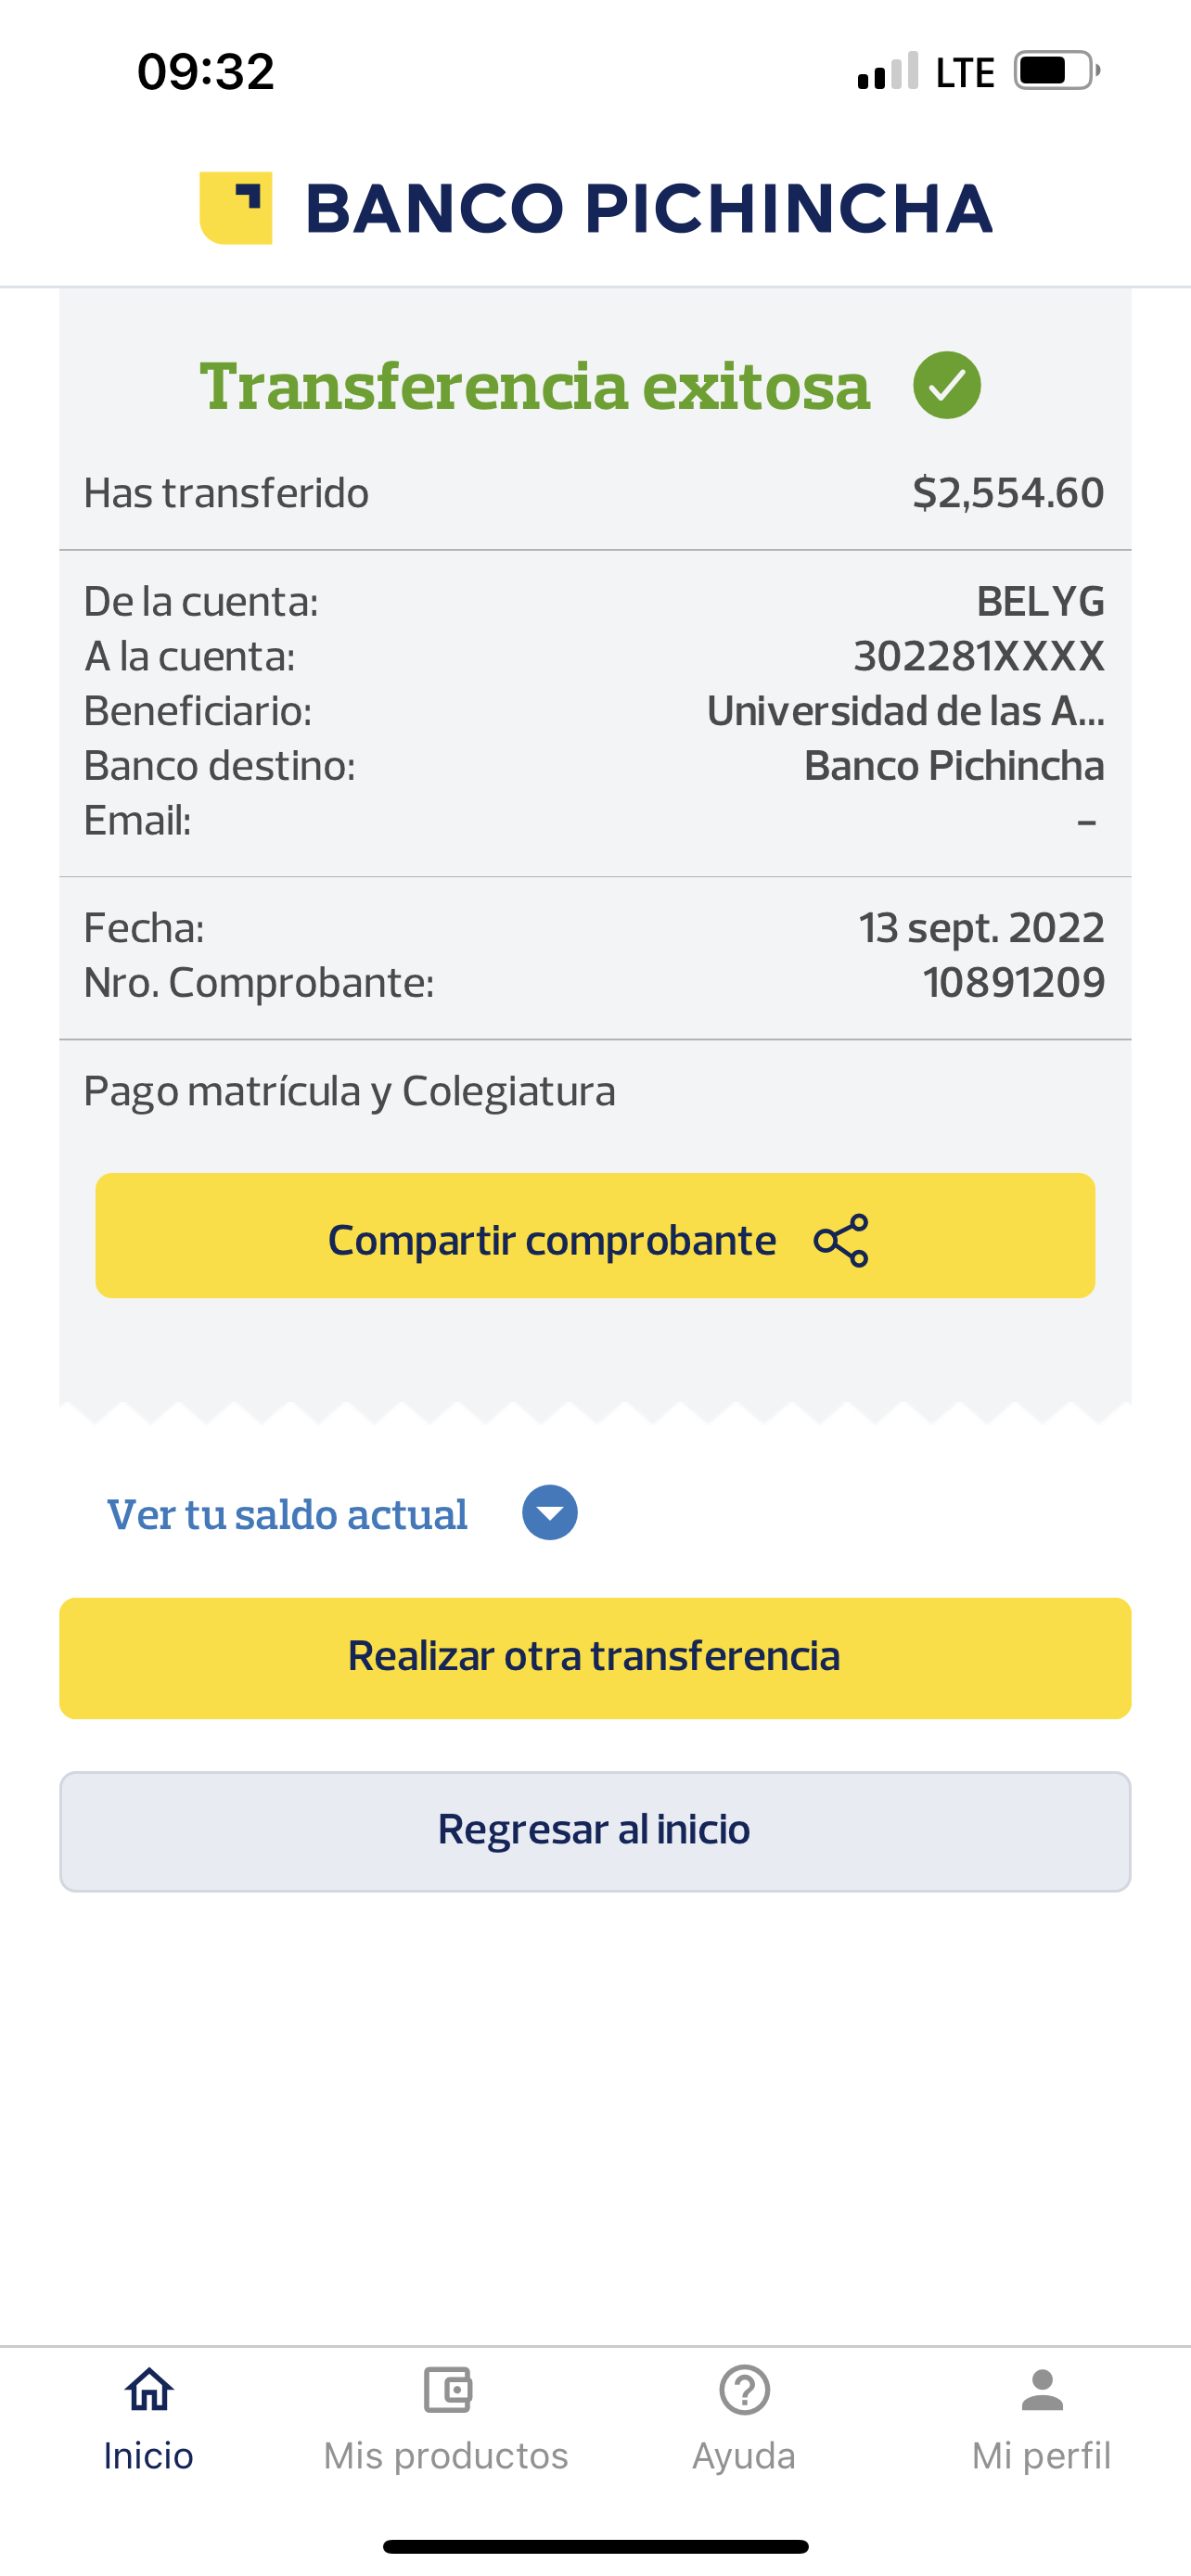Screen dimensions: 1191x2576
Task: Tap the Banco Pichincha yellow logo icon
Action: pos(236,208)
